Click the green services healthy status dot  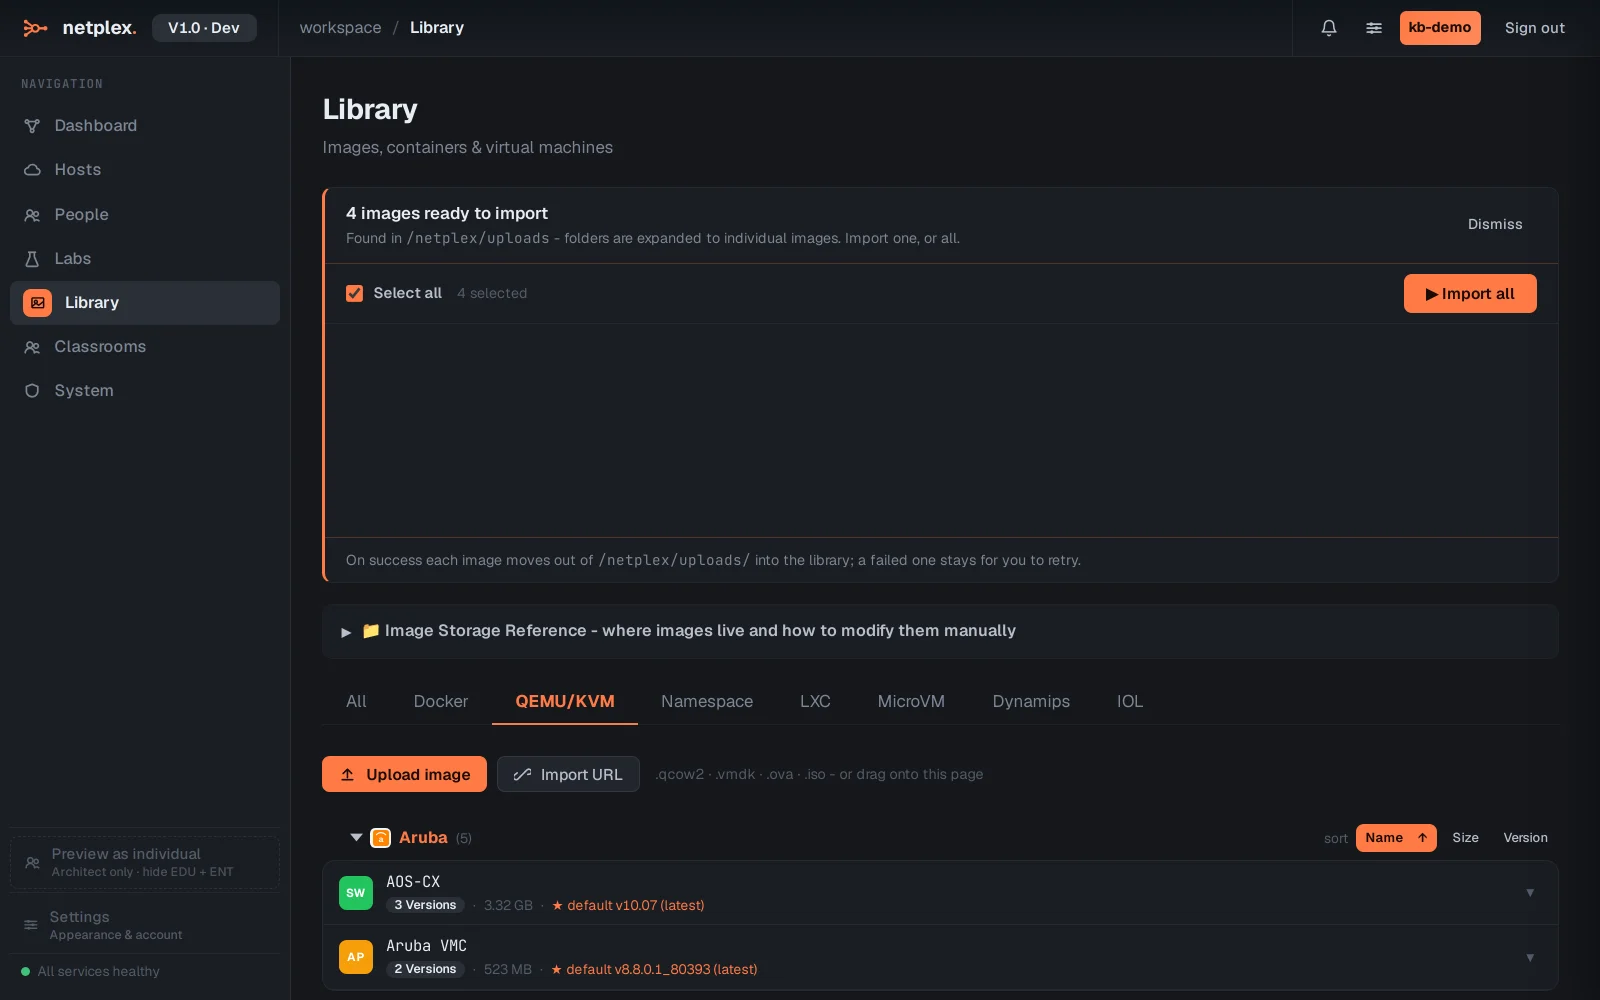click(26, 971)
